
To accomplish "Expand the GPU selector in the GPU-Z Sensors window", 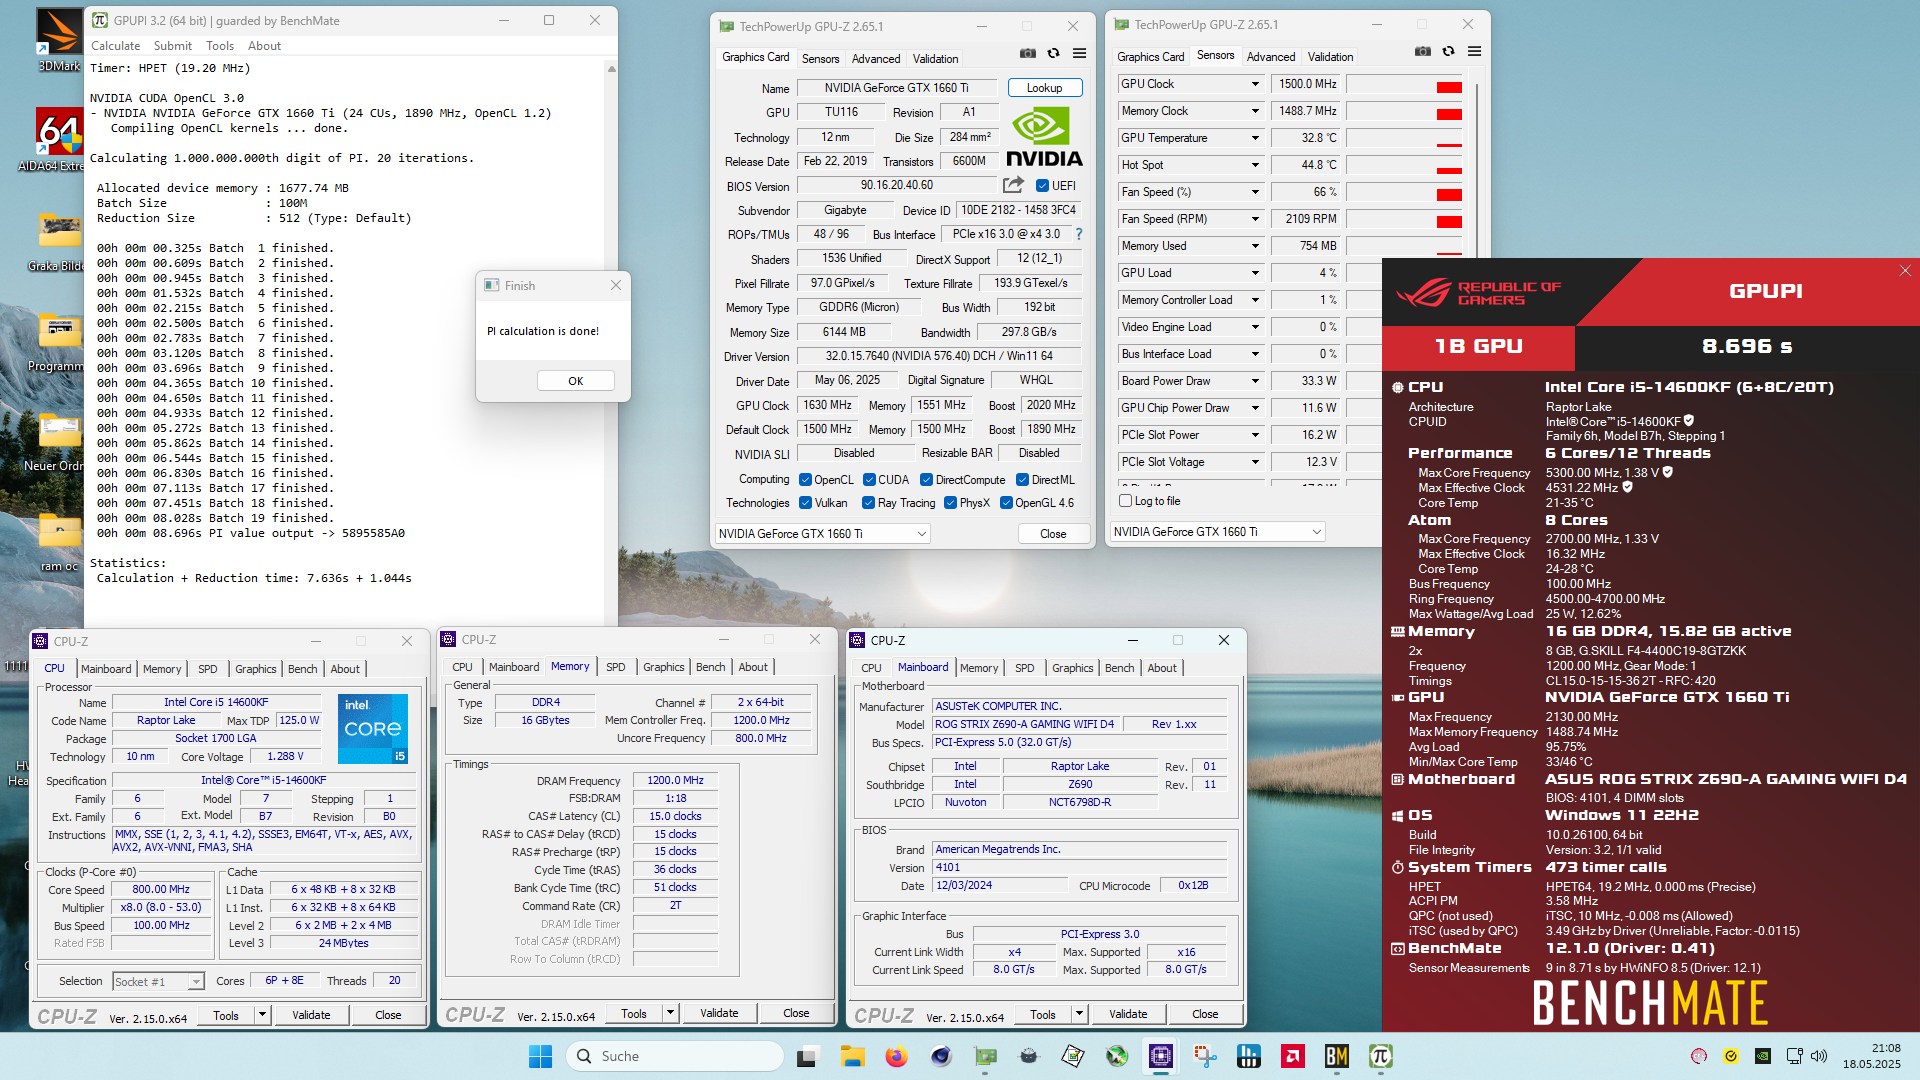I will (x=1316, y=532).
